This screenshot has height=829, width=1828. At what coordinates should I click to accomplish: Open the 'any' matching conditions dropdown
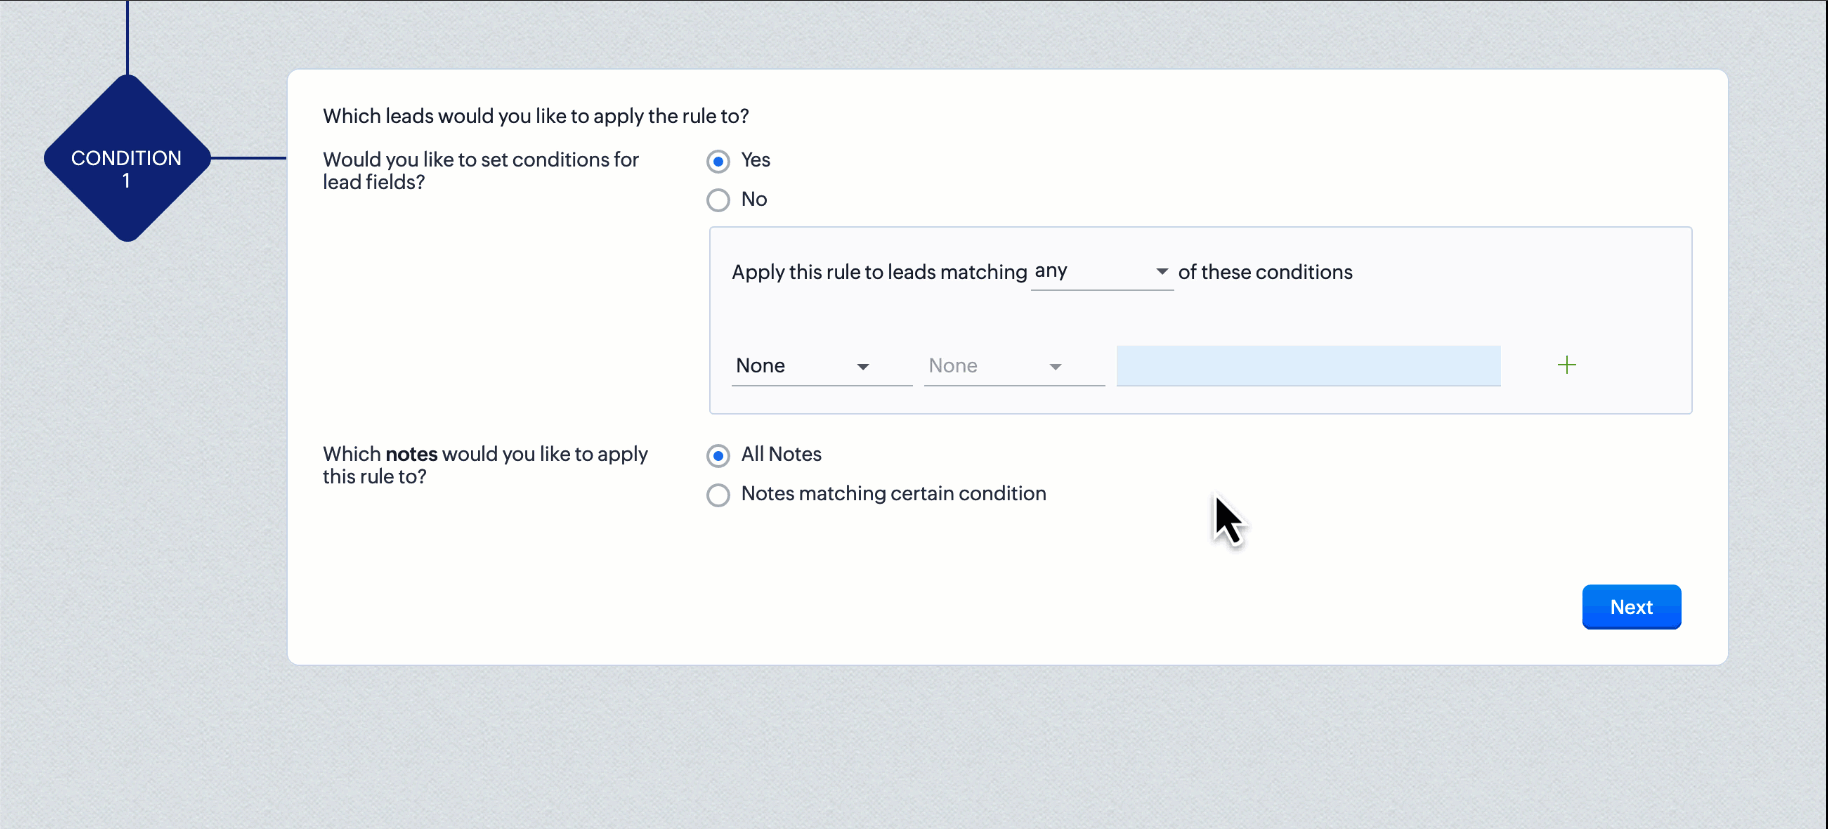tap(1100, 272)
